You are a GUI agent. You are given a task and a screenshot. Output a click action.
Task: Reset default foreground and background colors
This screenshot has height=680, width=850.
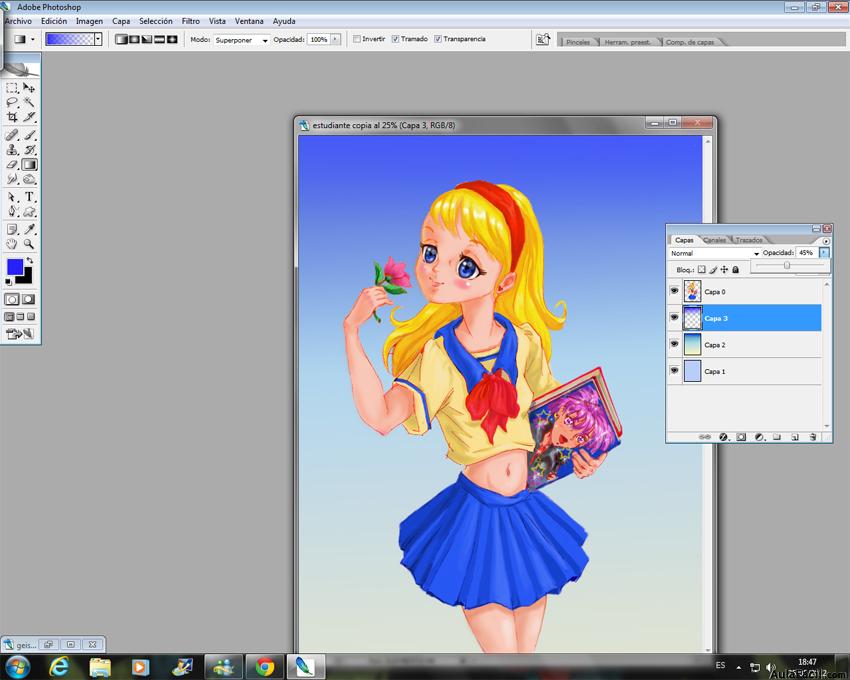[x=8, y=282]
